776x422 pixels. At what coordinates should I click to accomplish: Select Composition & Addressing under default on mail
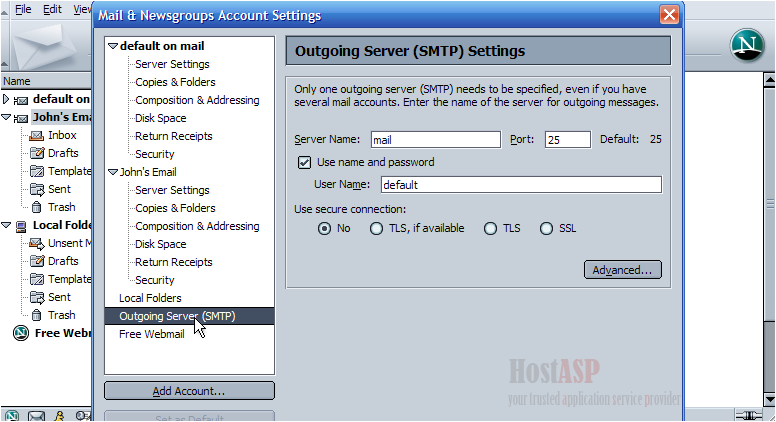click(197, 100)
